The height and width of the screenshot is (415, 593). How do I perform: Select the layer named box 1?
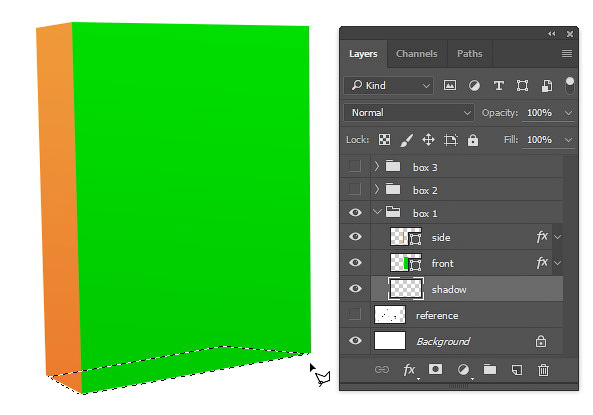point(425,213)
